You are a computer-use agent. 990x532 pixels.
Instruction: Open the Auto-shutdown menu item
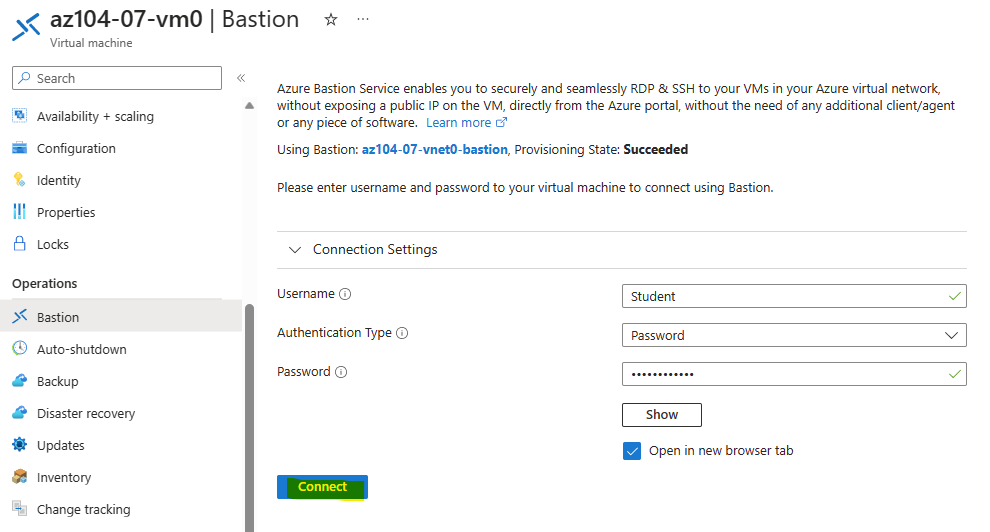tap(81, 349)
